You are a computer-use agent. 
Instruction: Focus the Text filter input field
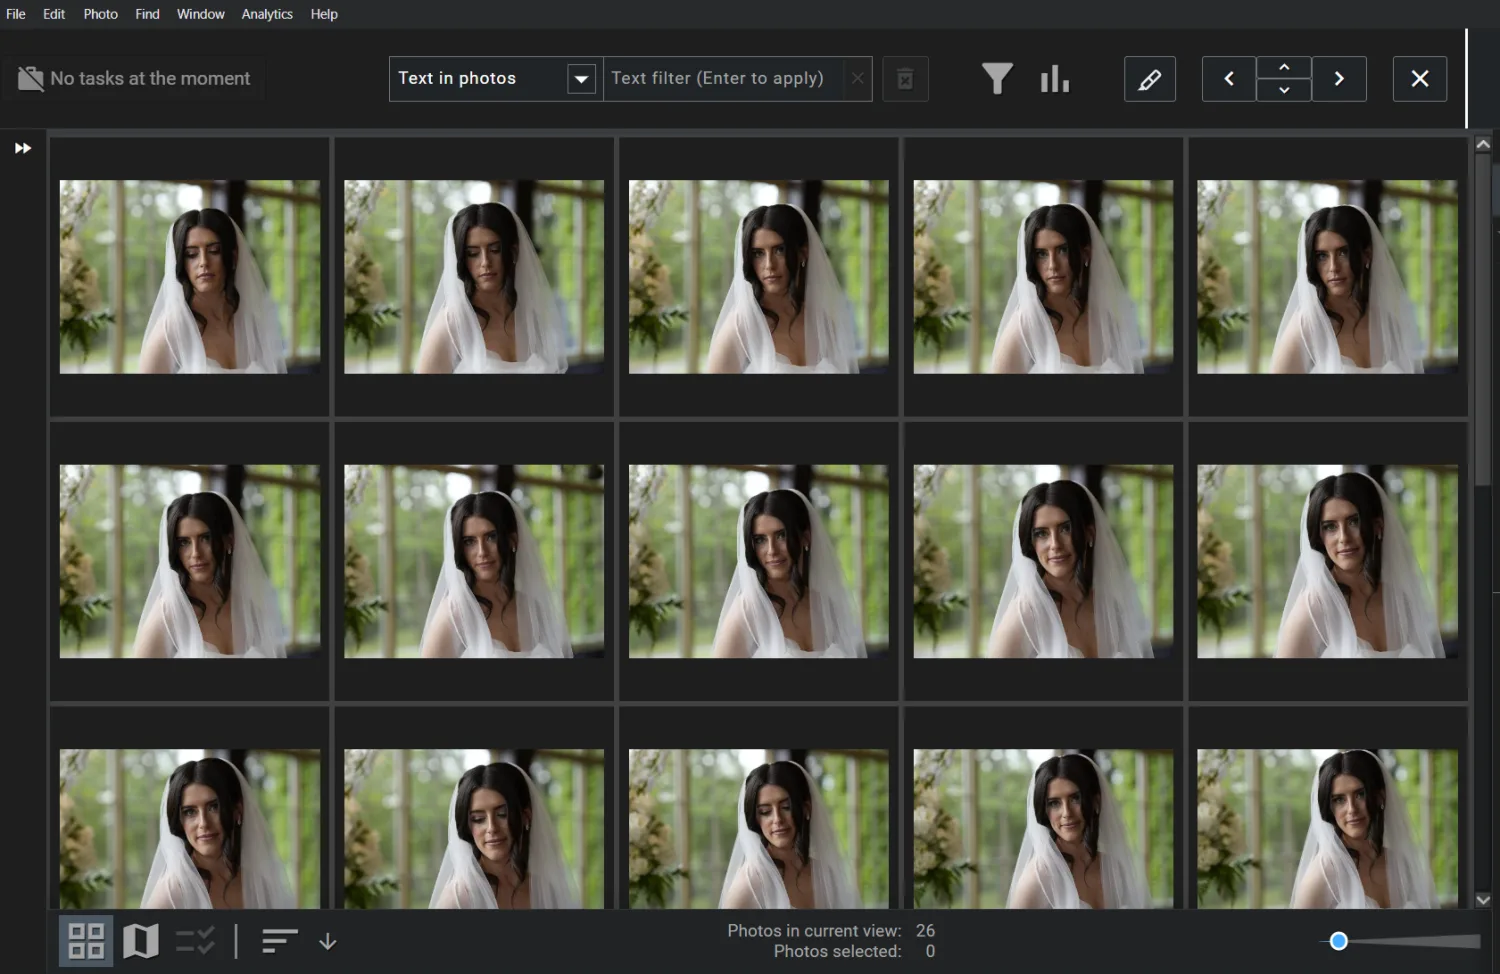point(723,79)
